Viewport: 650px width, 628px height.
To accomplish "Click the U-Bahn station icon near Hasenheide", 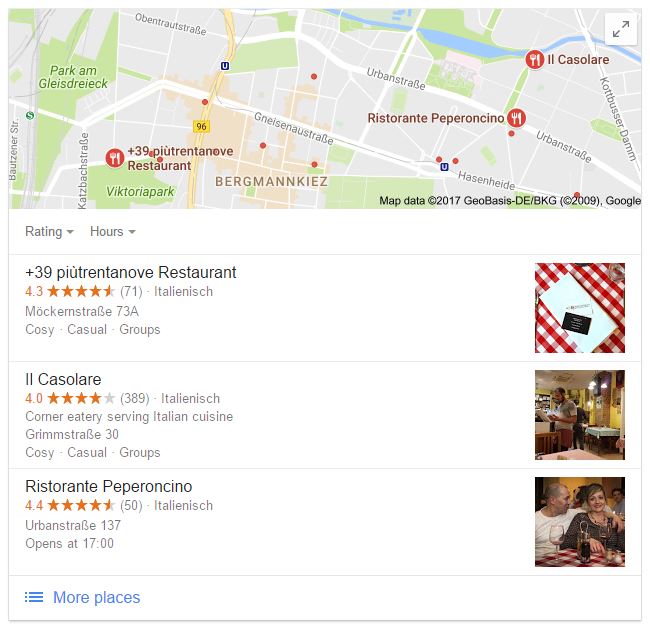I will [444, 167].
